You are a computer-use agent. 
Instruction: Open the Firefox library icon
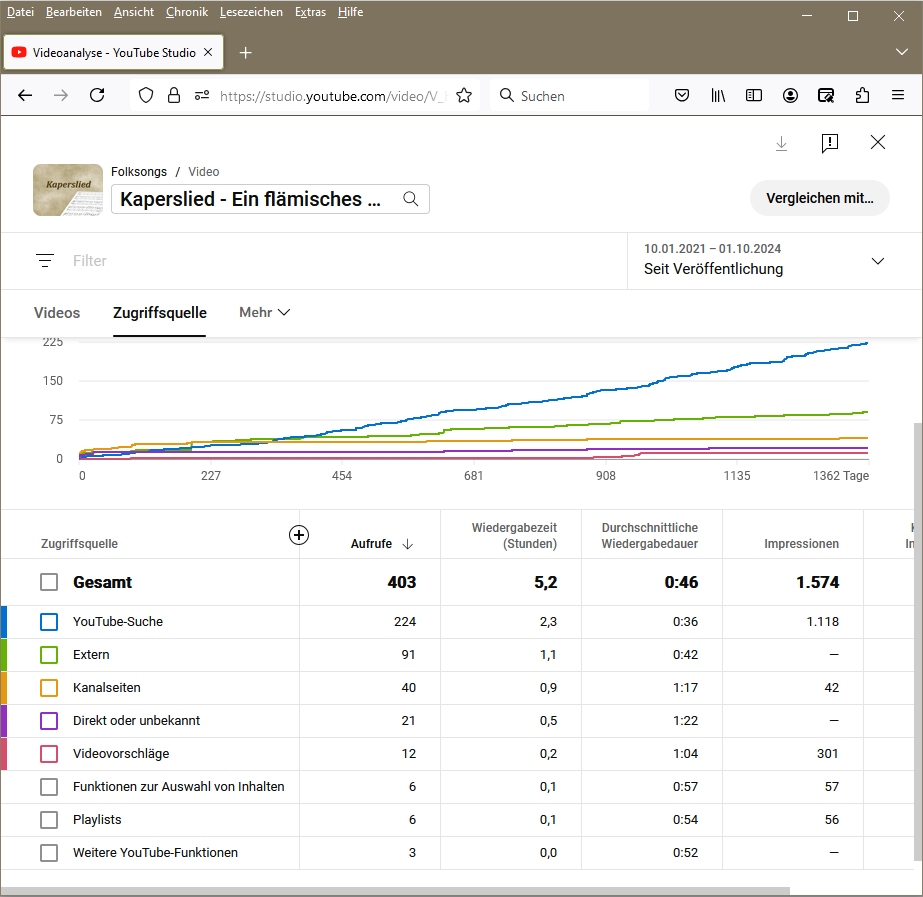point(718,95)
